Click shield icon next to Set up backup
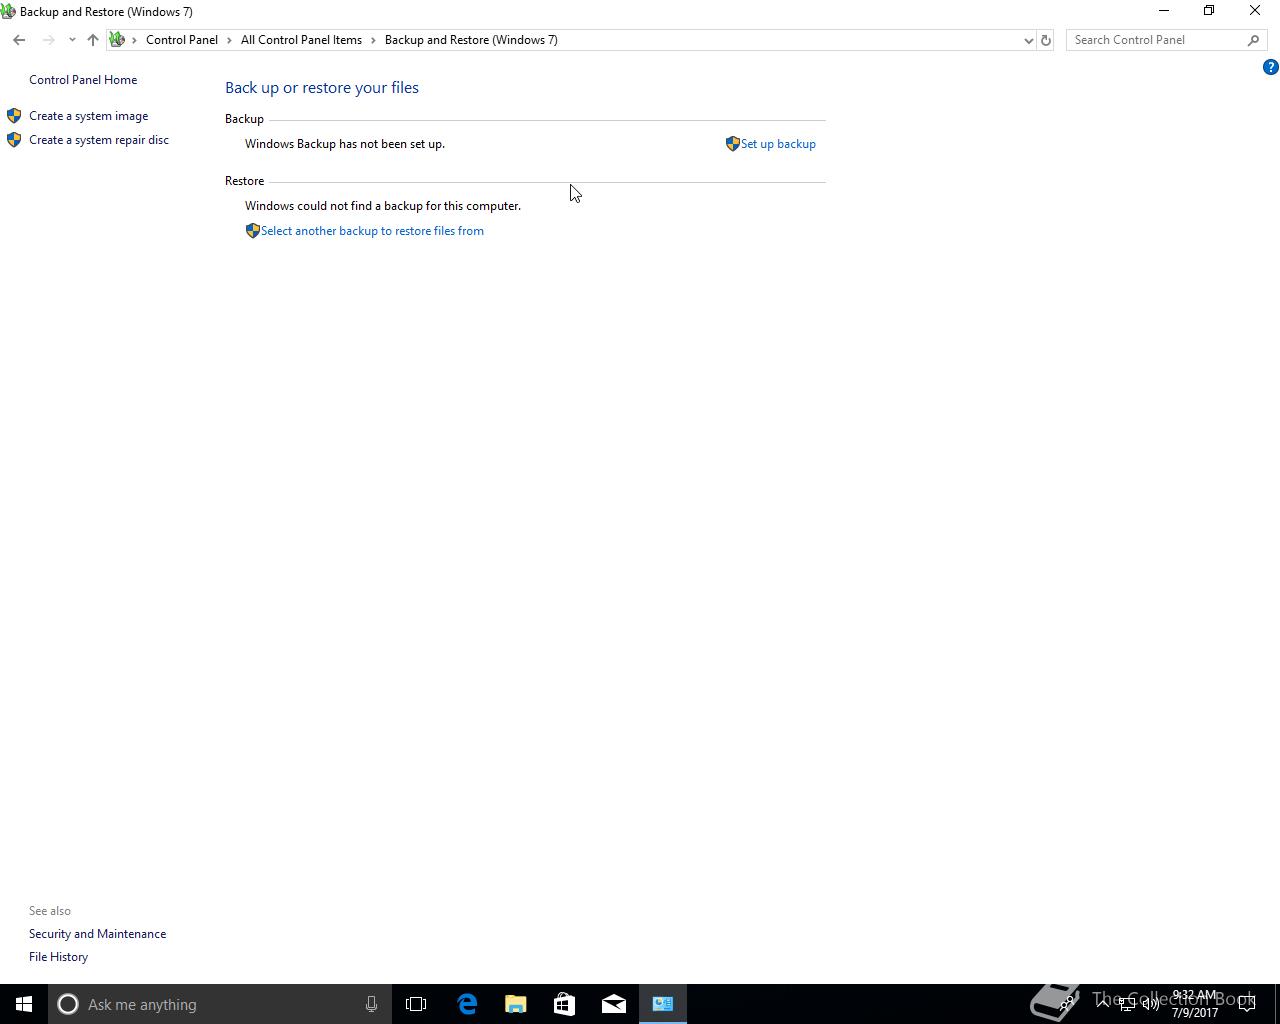The image size is (1280, 1024). (732, 144)
